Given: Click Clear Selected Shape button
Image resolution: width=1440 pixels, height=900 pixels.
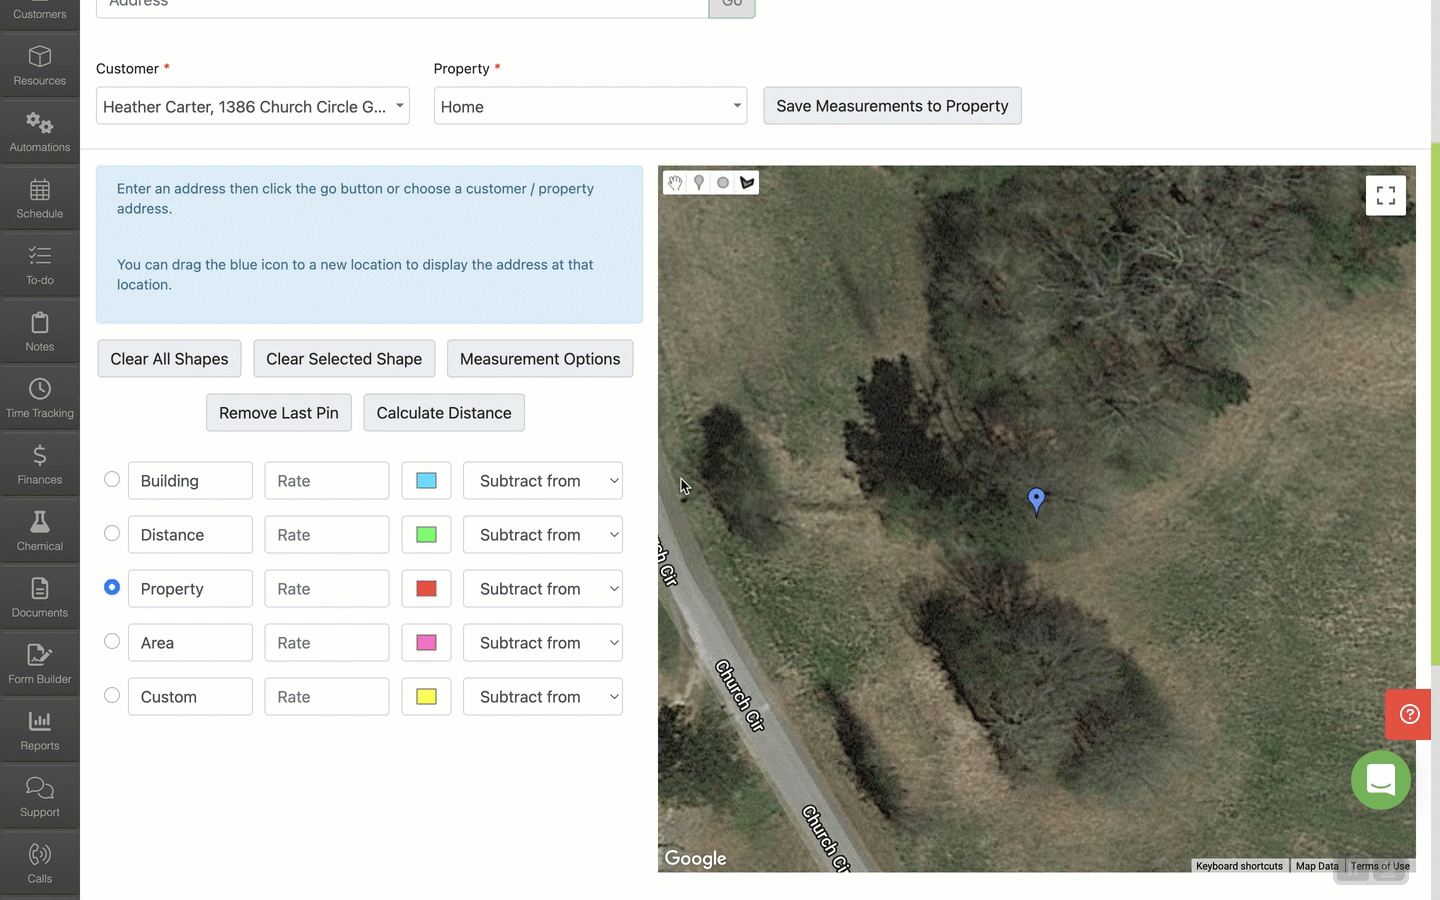Looking at the screenshot, I should [344, 359].
